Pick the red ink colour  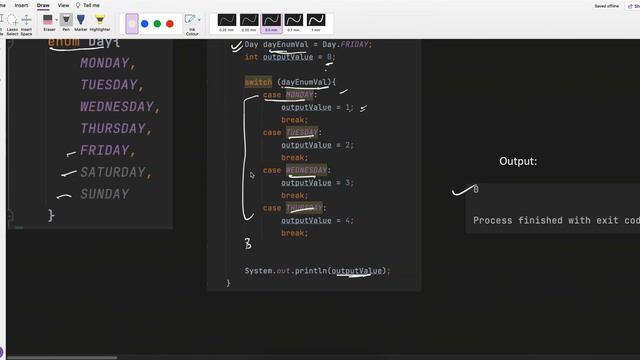tap(170, 24)
